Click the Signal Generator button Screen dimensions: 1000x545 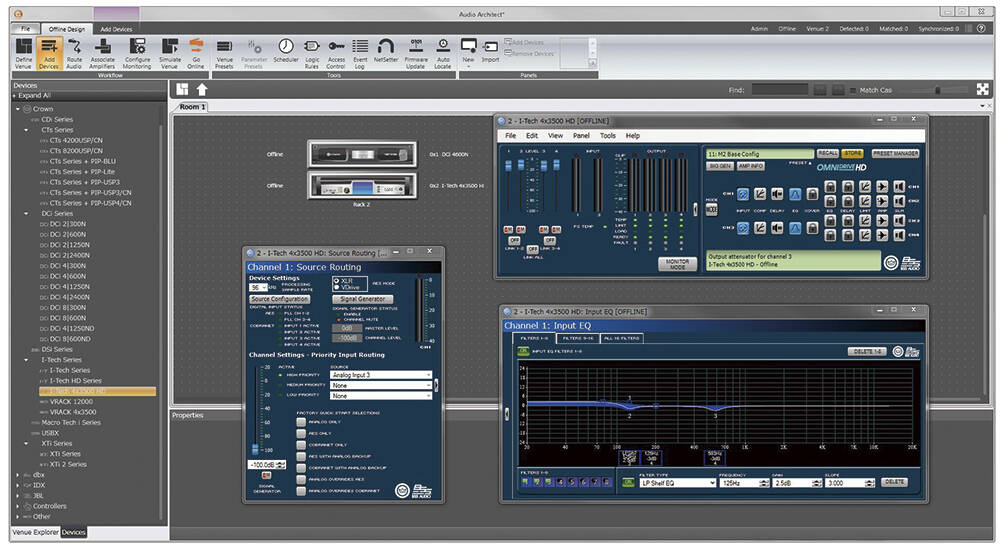pos(362,299)
